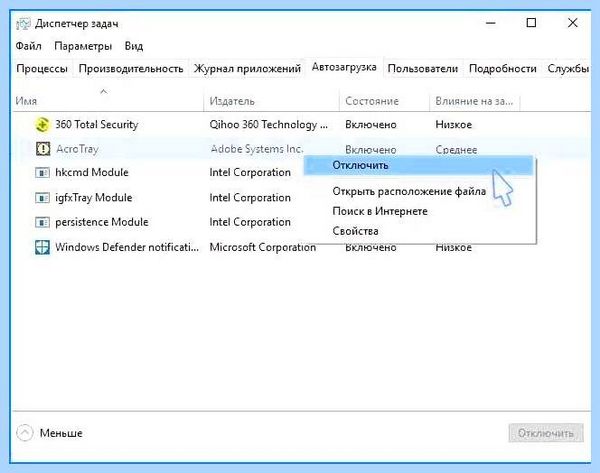Click the 360 Total Security icon
Image resolution: width=600 pixels, height=473 pixels.
tap(42, 125)
